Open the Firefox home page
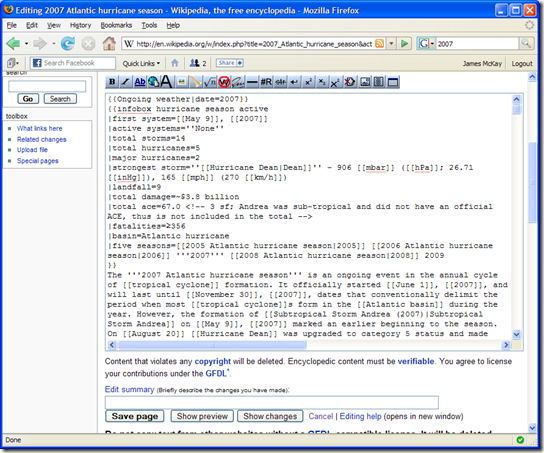 click(109, 44)
